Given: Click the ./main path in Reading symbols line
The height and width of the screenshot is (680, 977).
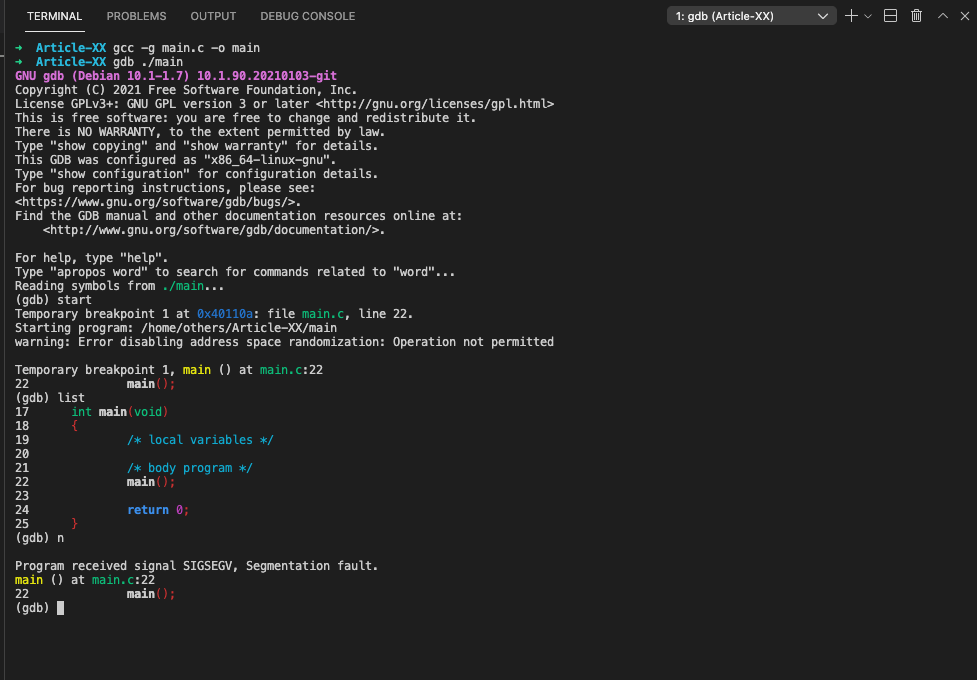Looking at the screenshot, I should click(183, 286).
